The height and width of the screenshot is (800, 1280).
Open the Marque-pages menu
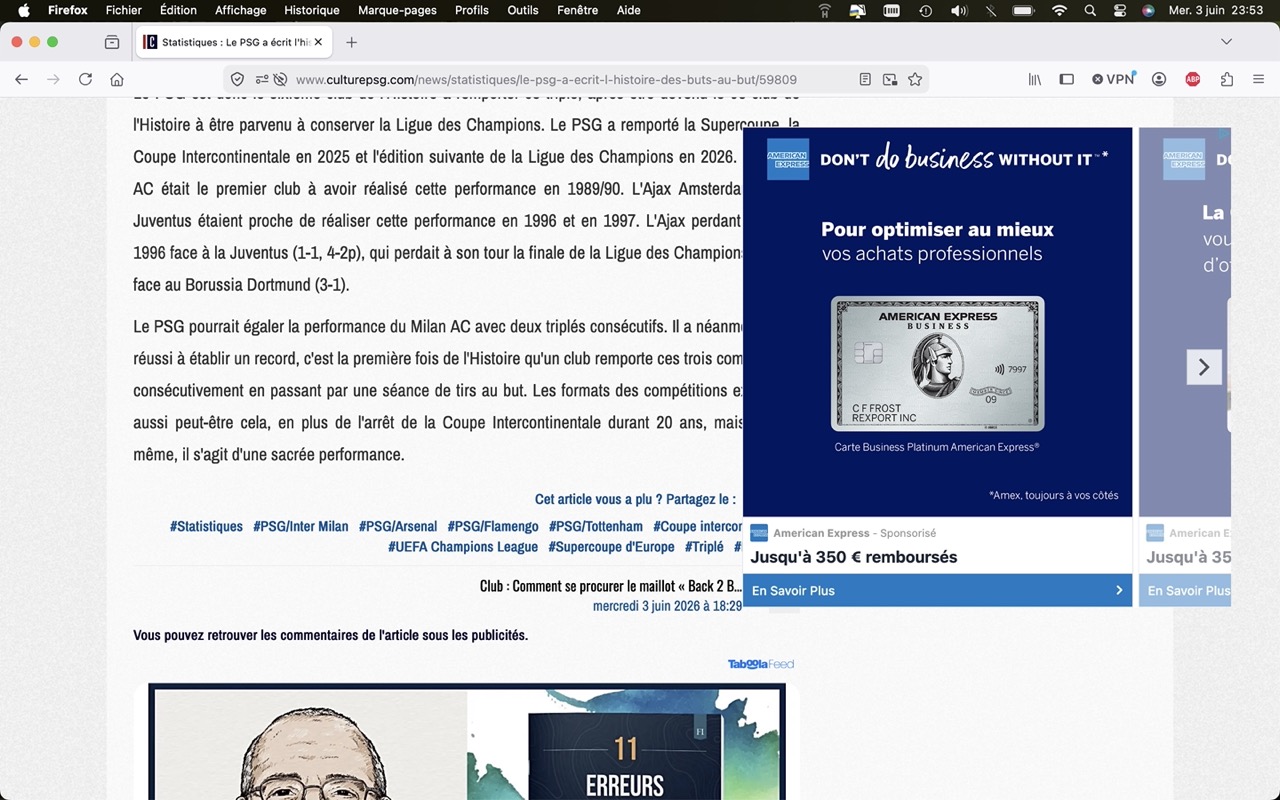click(x=397, y=11)
